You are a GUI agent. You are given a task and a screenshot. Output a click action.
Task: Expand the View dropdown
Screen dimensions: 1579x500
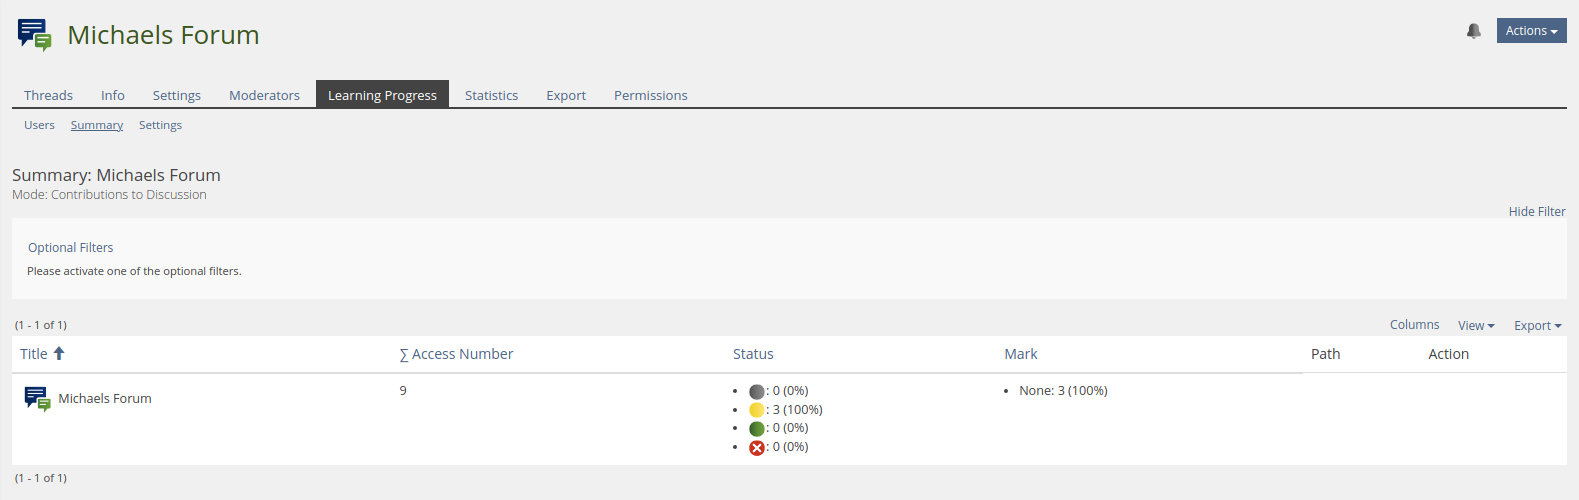(x=1475, y=326)
